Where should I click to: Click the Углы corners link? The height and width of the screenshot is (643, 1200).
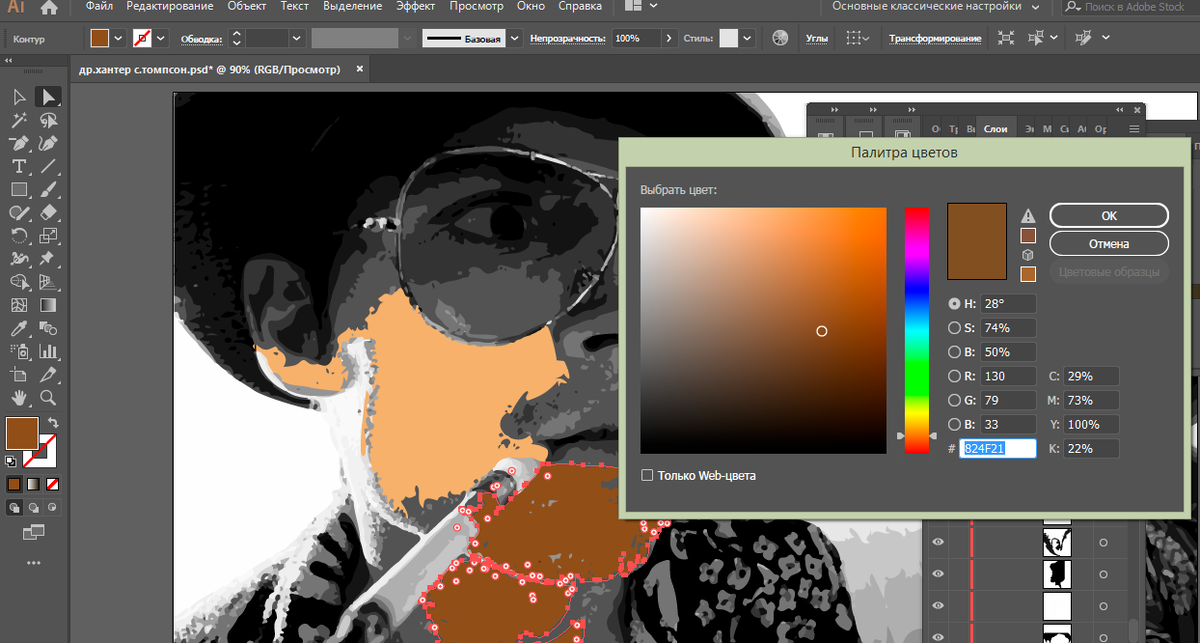816,38
